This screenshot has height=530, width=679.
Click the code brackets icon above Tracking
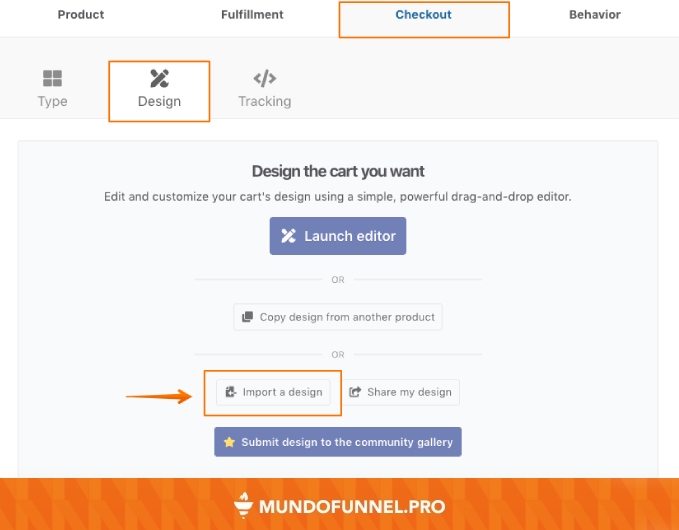(x=265, y=78)
